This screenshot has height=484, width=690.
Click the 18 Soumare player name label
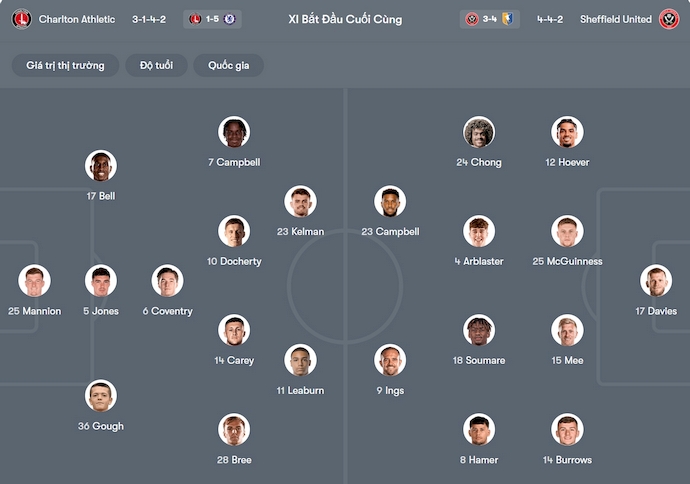pos(479,360)
